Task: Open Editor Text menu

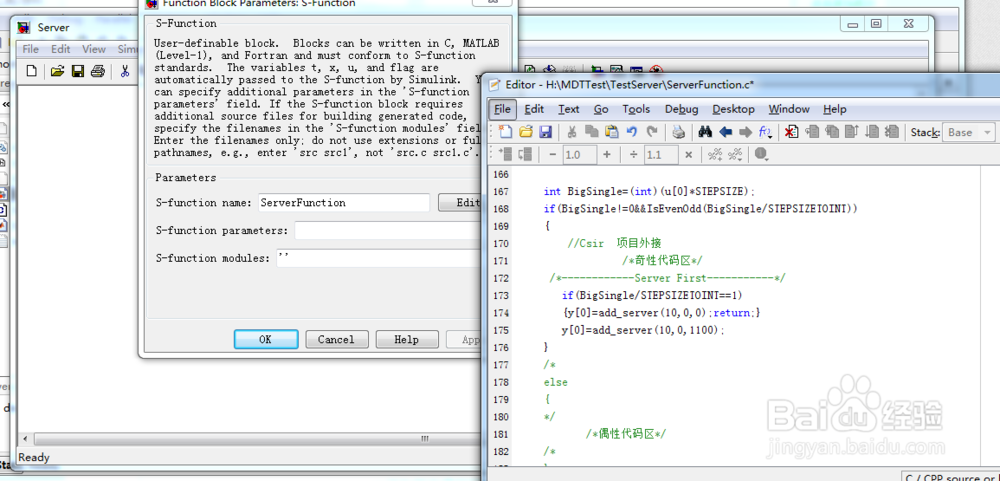Action: (x=568, y=109)
